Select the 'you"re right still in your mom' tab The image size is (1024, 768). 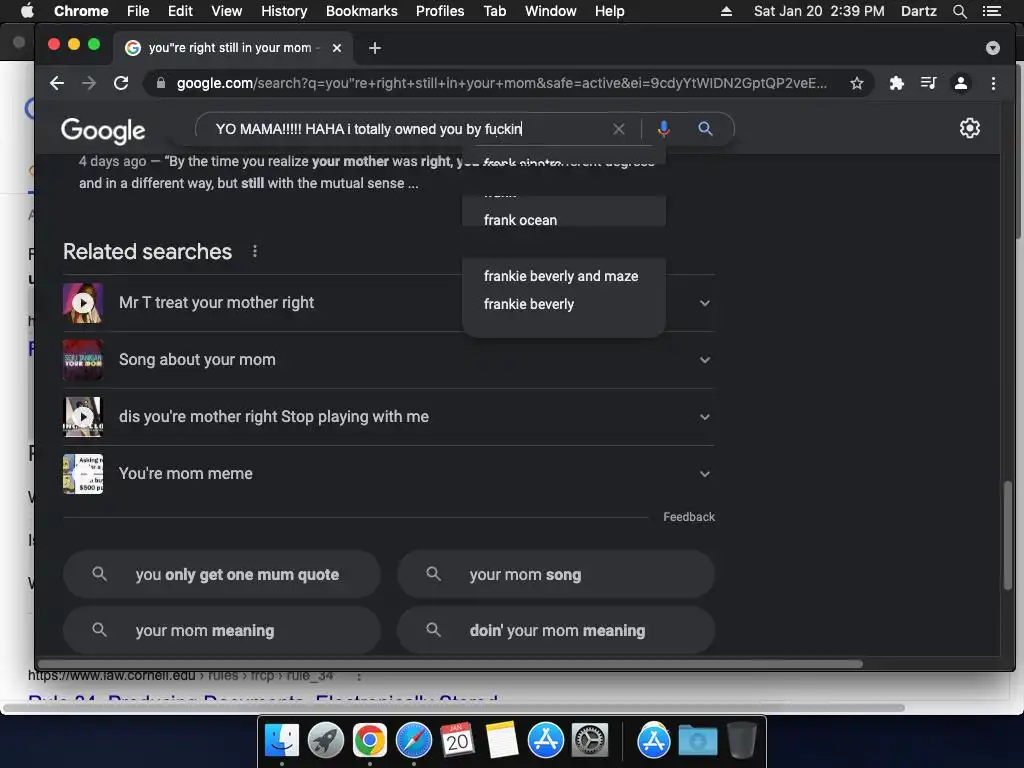click(x=232, y=48)
